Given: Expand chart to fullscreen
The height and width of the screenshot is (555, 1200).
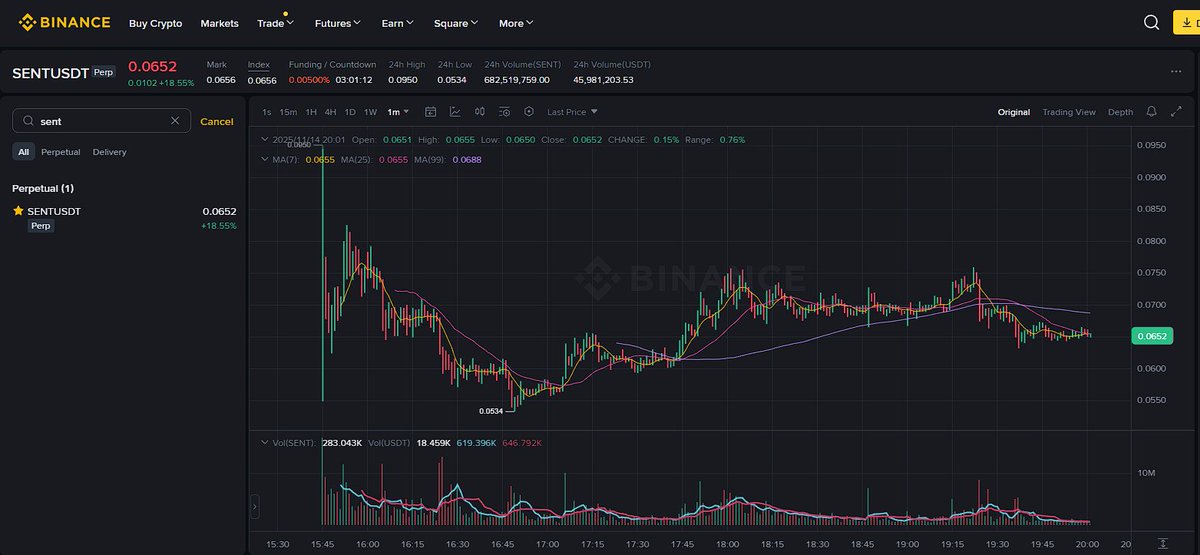Looking at the screenshot, I should (x=1178, y=112).
